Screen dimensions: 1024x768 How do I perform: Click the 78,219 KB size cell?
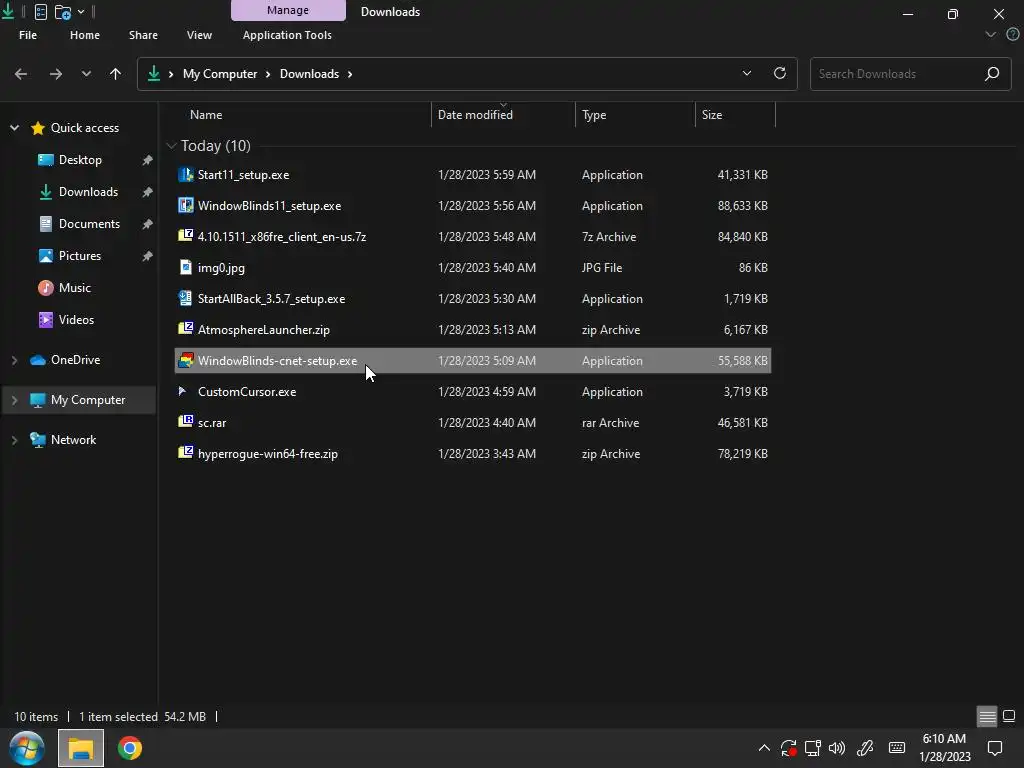743,454
